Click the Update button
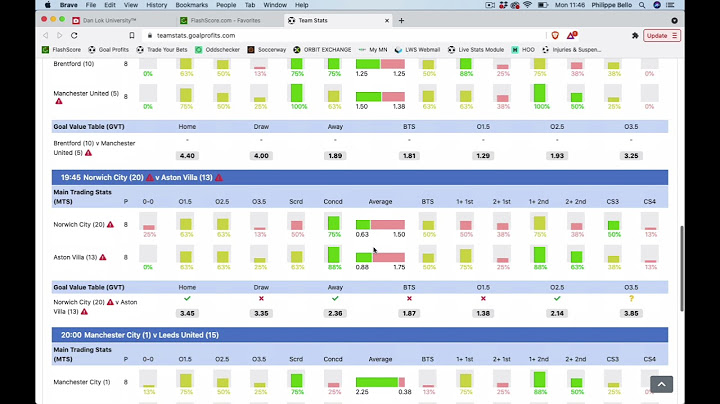This screenshot has width=720, height=404. [x=662, y=35]
